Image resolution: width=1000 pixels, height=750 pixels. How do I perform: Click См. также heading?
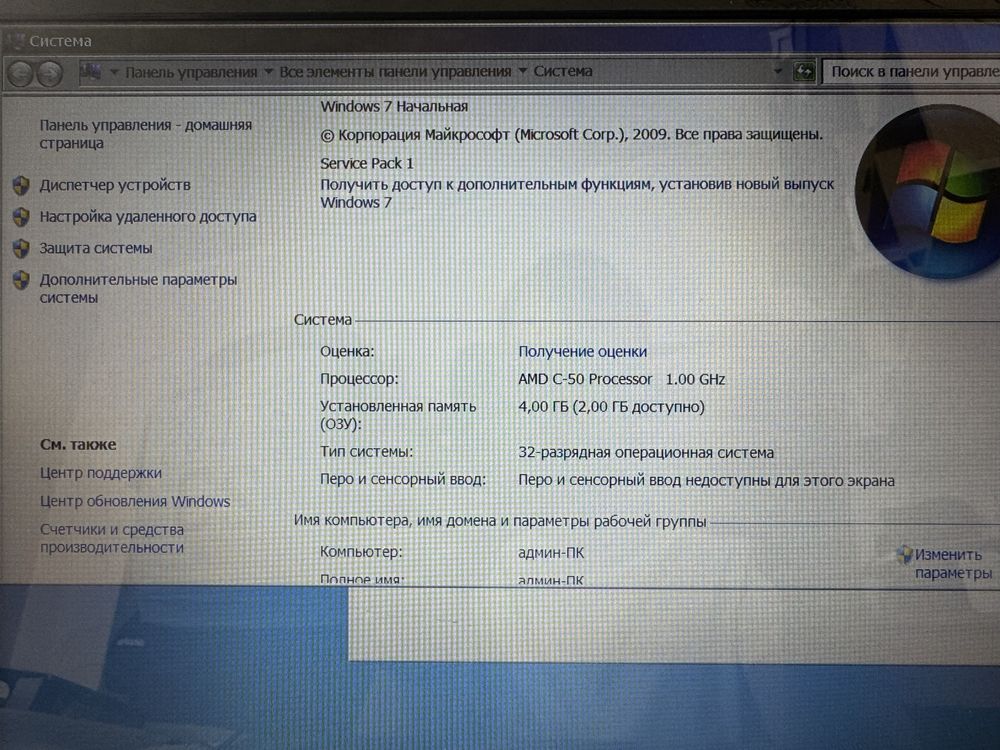[78, 445]
